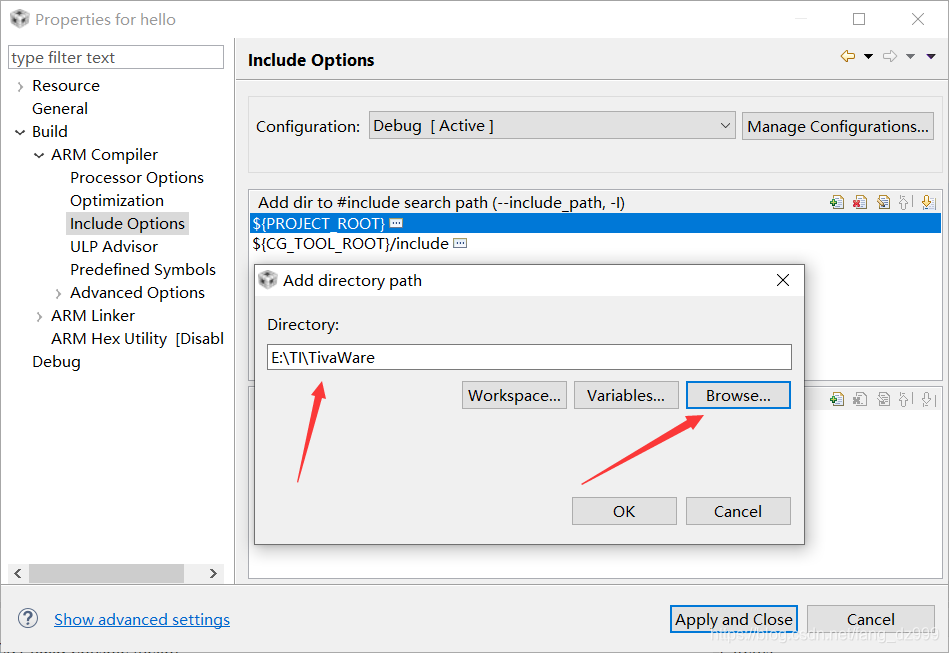Click ellipsis icon next to ${PROJECT_ROOT}
Image resolution: width=949 pixels, height=653 pixels.
[396, 223]
